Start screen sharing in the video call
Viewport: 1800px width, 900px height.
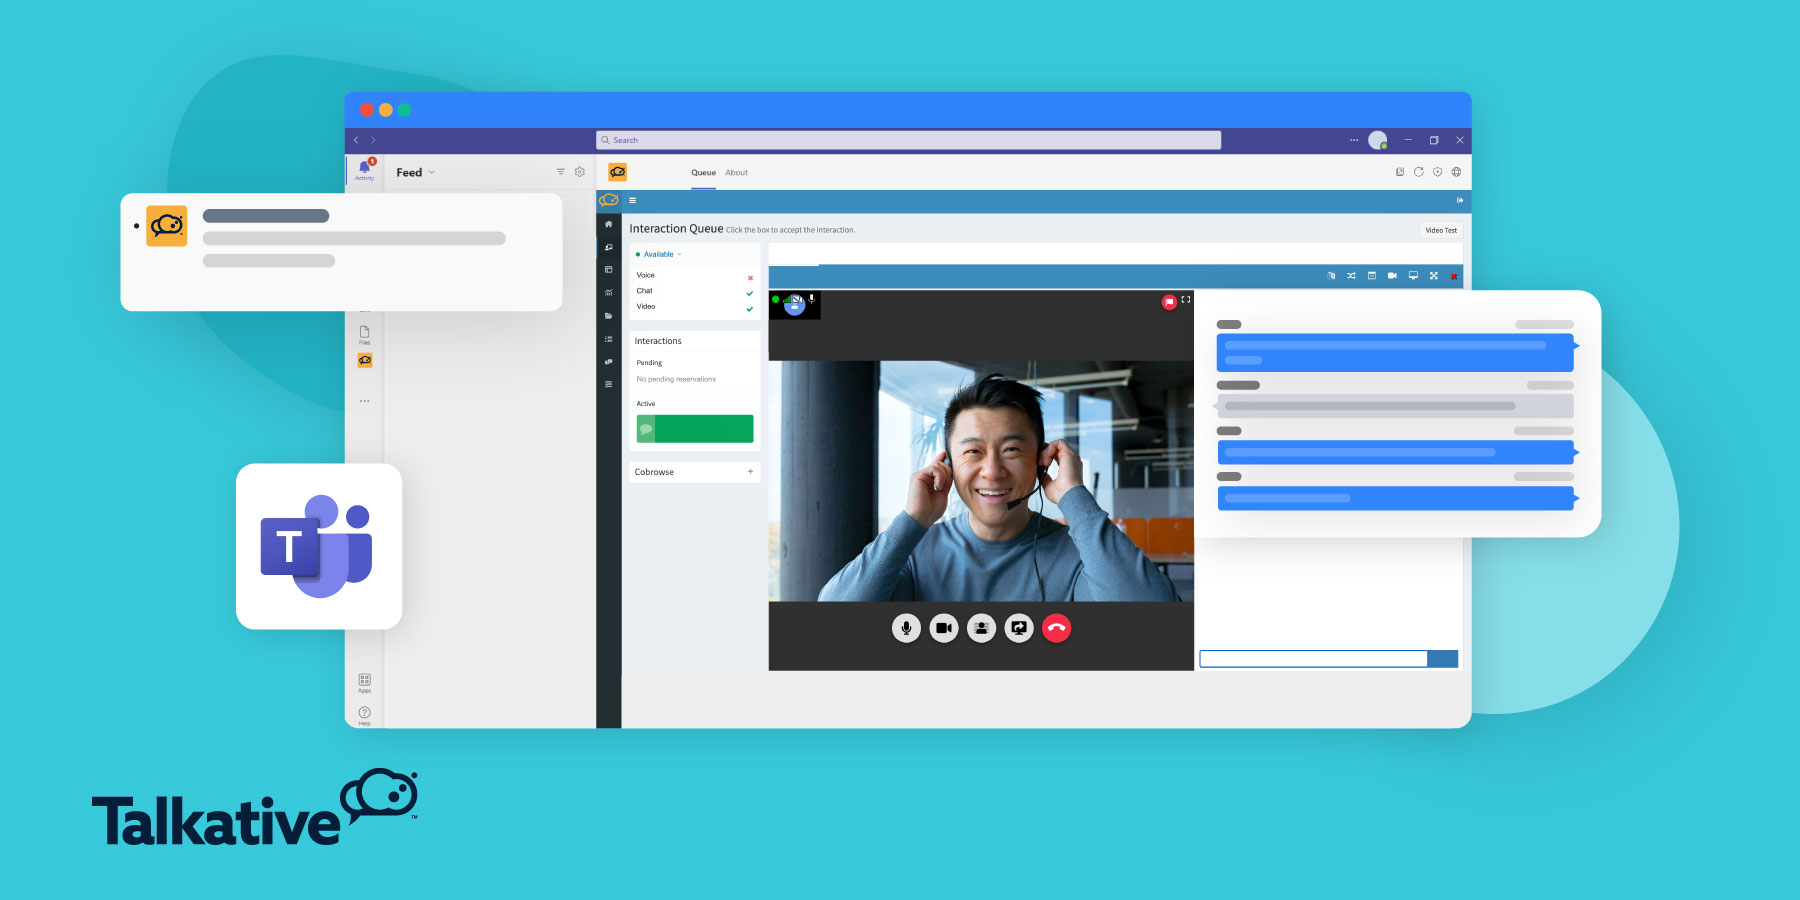1019,628
